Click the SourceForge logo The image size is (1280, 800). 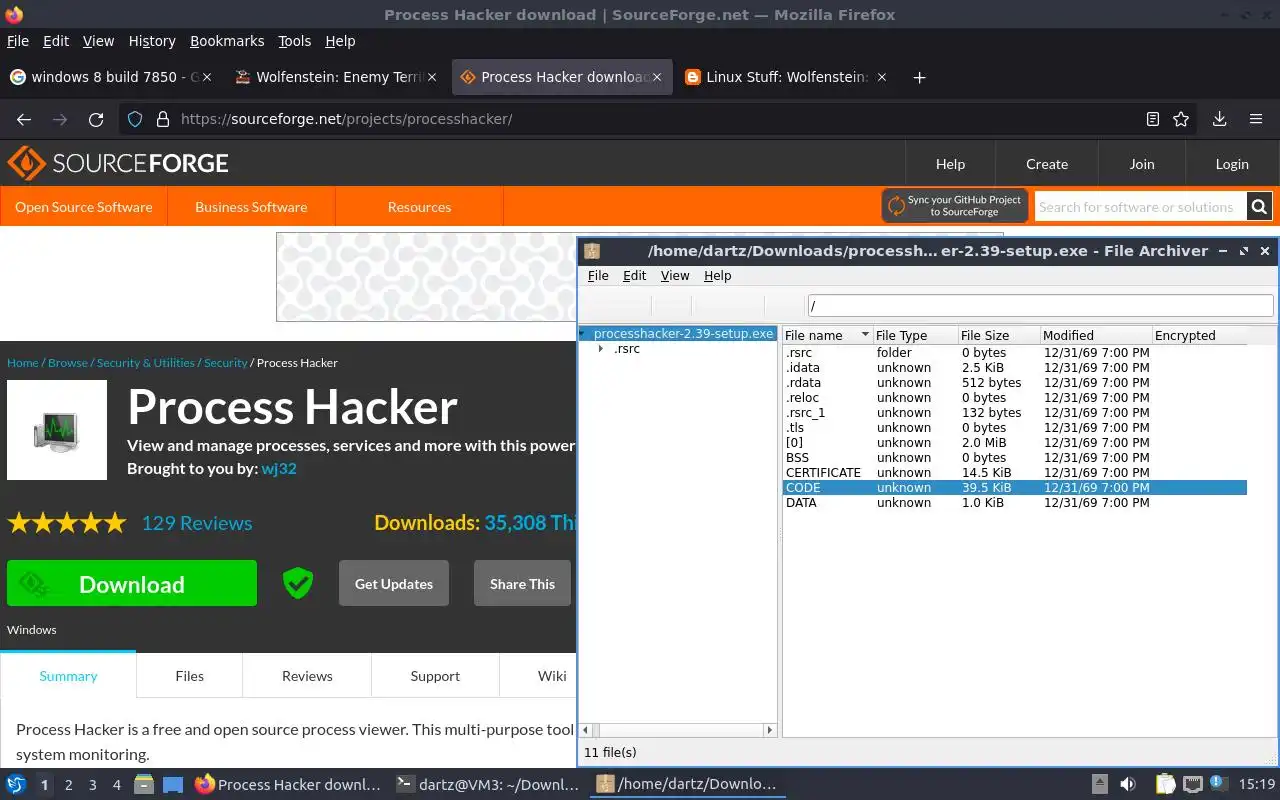click(x=118, y=163)
